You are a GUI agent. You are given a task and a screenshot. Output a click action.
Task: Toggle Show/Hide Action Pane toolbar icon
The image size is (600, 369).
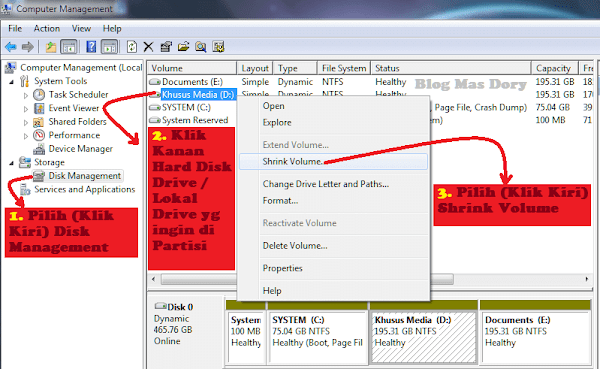tap(109, 47)
